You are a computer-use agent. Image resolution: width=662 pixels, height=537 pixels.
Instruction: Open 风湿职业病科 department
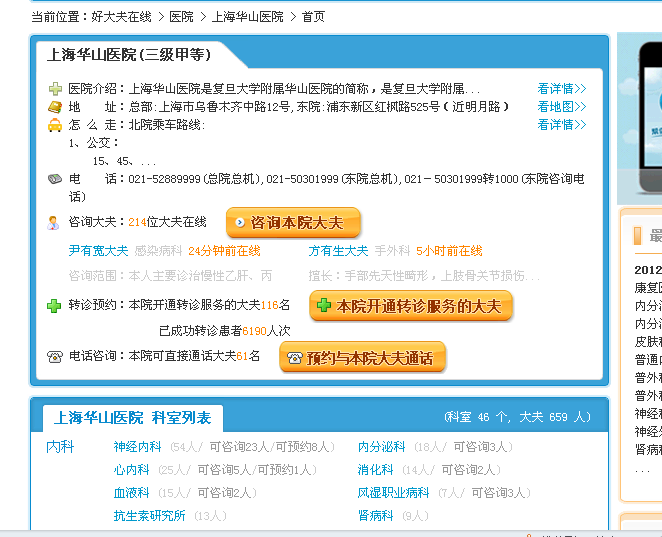(393, 493)
